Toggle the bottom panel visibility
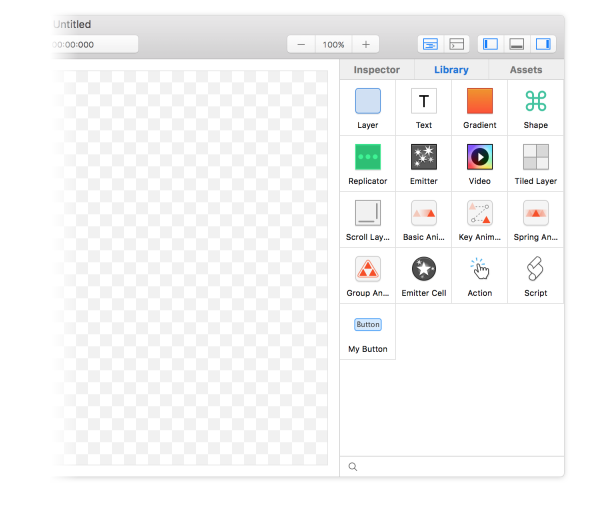This screenshot has height=507, width=600. pyautogui.click(x=517, y=44)
